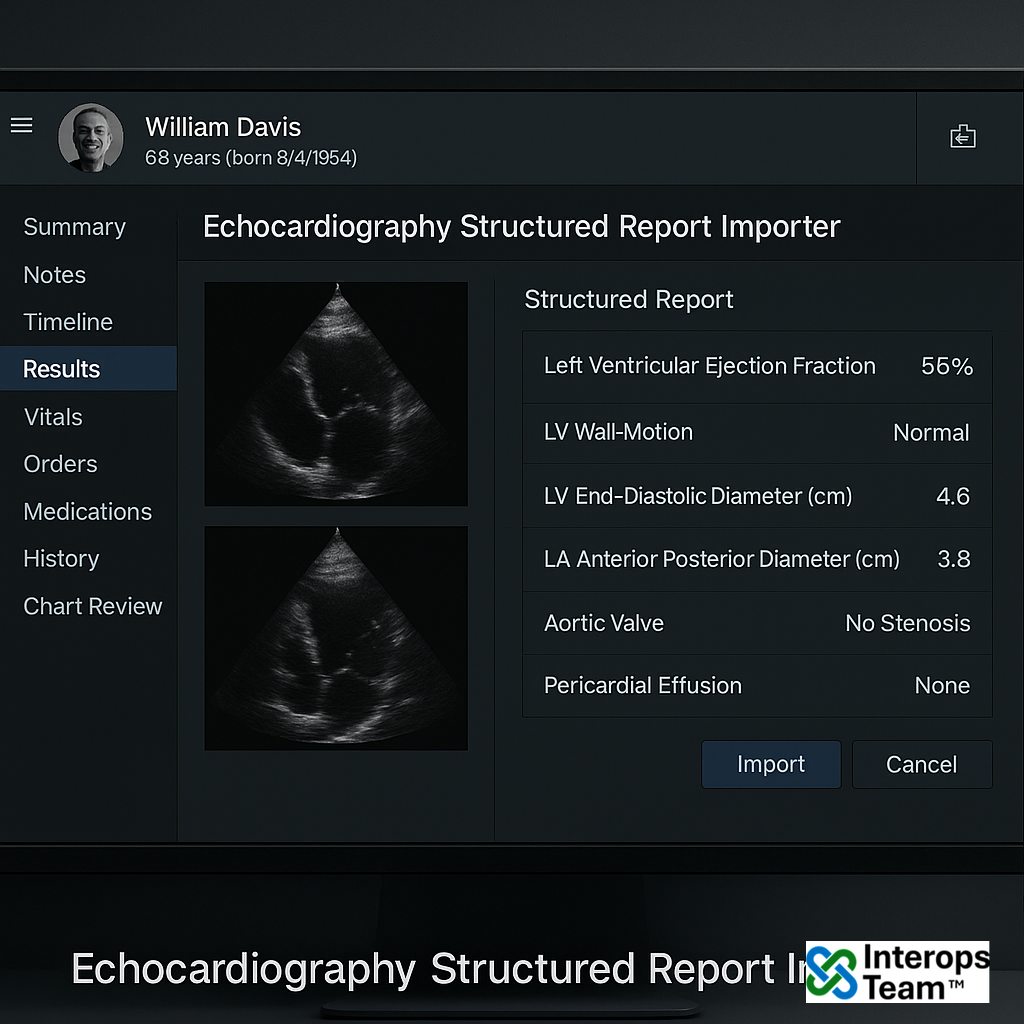Click the import/exit icon in header
The width and height of the screenshot is (1024, 1024).
click(963, 136)
